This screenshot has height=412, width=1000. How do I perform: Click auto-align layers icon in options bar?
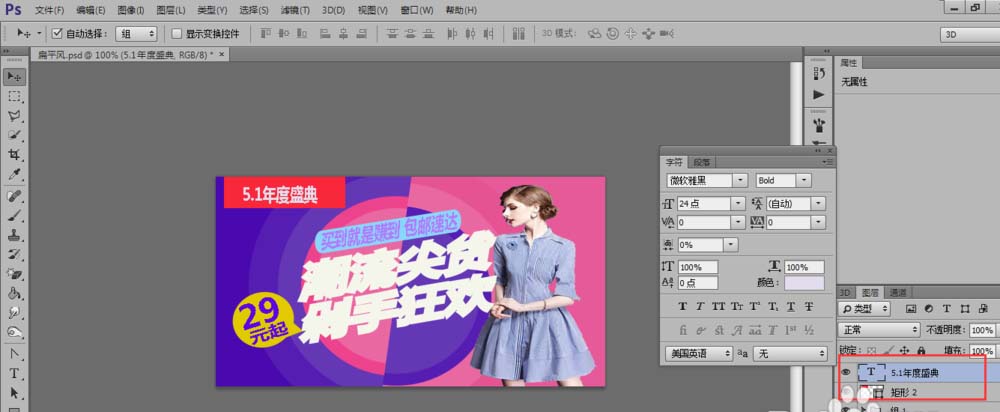click(518, 33)
